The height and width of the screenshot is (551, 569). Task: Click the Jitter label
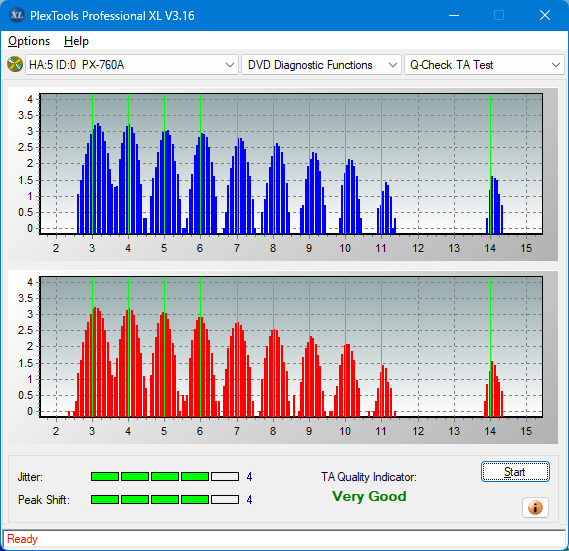pyautogui.click(x=30, y=477)
